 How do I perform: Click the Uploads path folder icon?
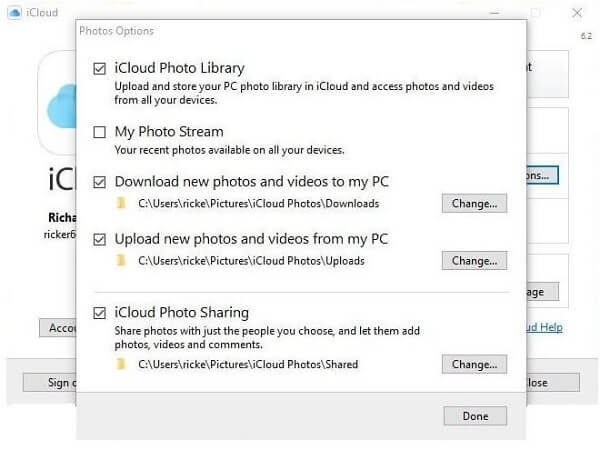tap(121, 261)
